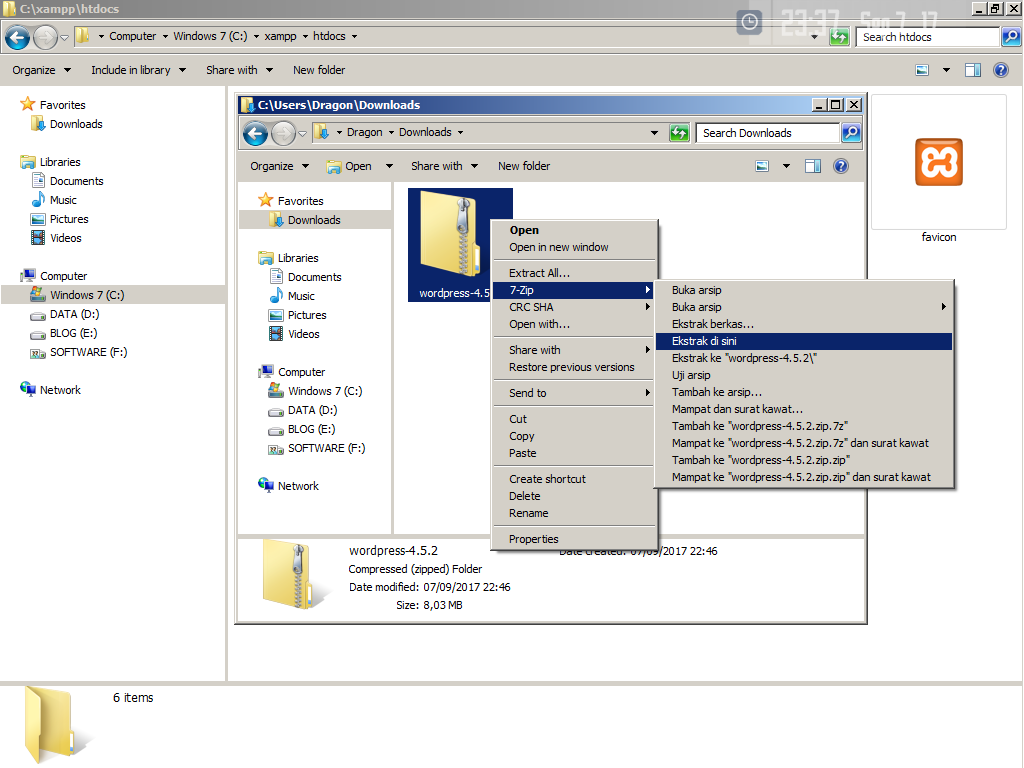The image size is (1024, 768).
Task: Select Create shortcut in context menu
Action: point(574,479)
